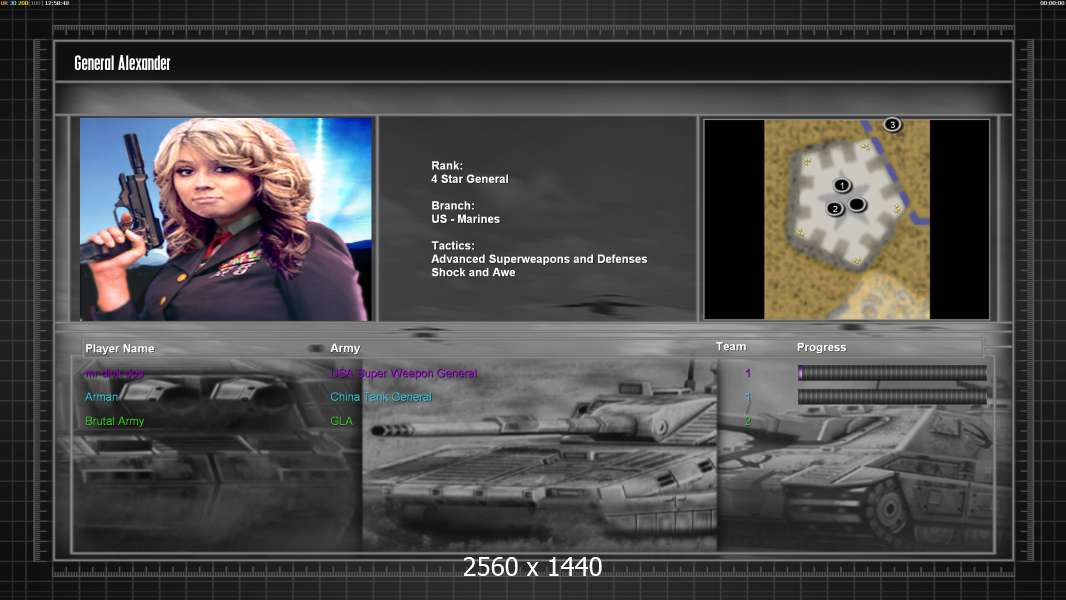Click the 'Tactics:' label

(453, 245)
